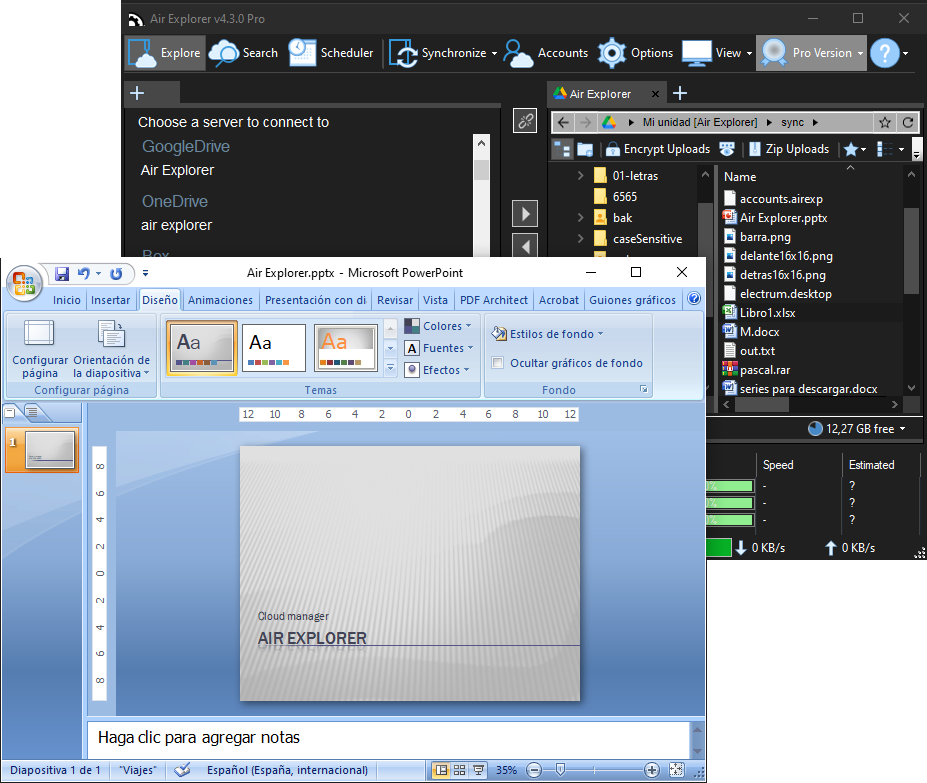Click sync in the breadcrumb path
927x783 pixels.
792,122
